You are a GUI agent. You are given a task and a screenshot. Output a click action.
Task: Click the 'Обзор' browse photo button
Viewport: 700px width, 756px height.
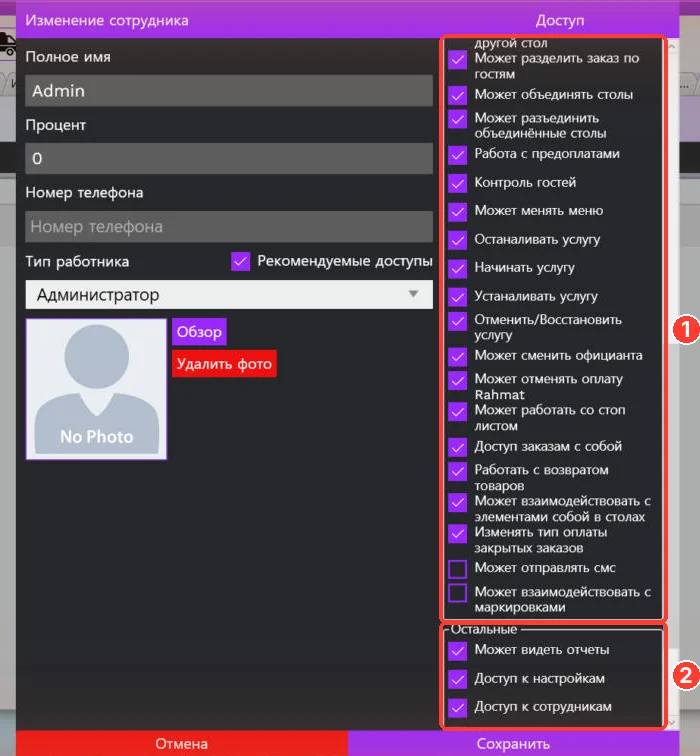click(x=199, y=332)
